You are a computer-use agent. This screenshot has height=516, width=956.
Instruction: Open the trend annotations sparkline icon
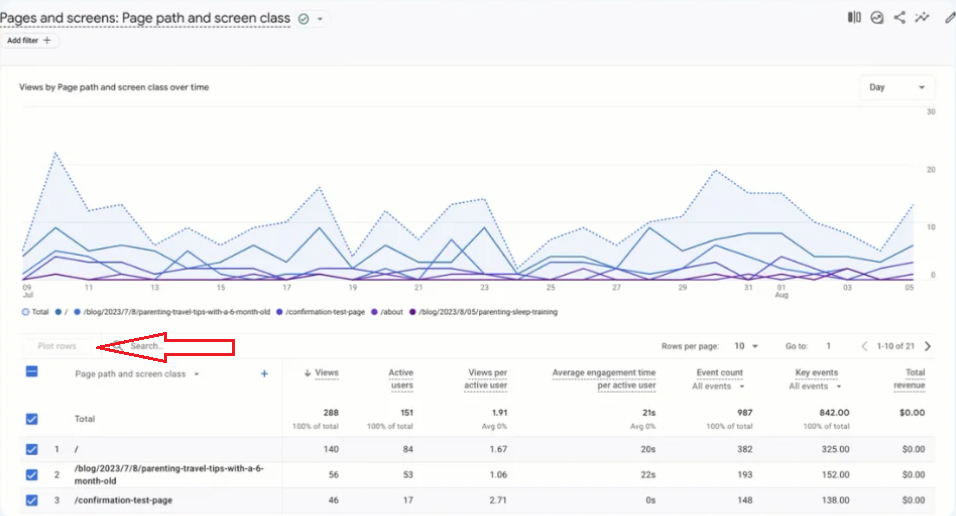[x=922, y=18]
